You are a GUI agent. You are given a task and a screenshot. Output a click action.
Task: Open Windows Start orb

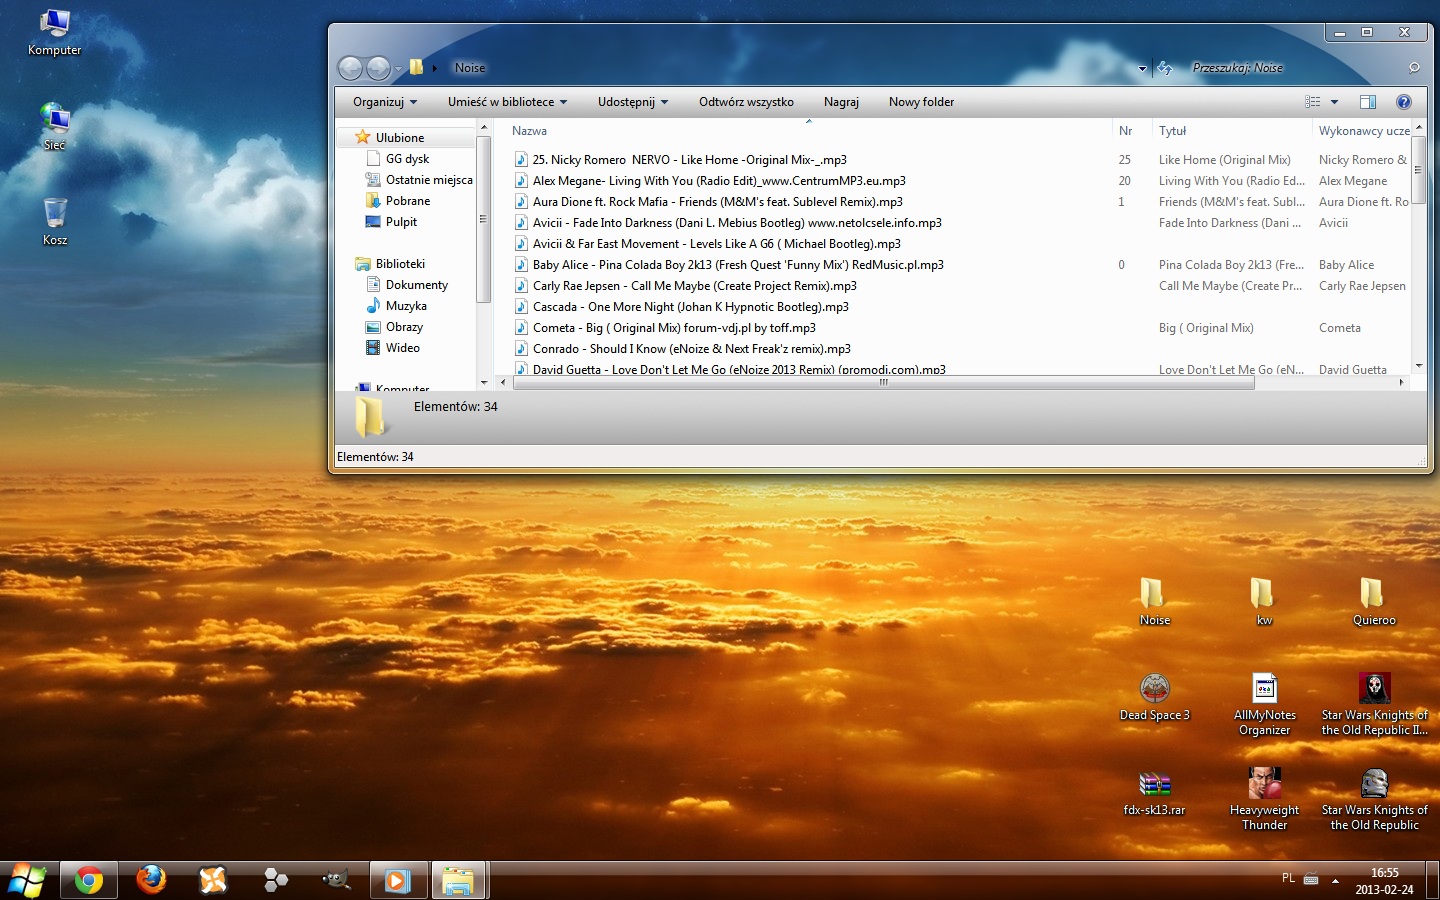click(27, 880)
